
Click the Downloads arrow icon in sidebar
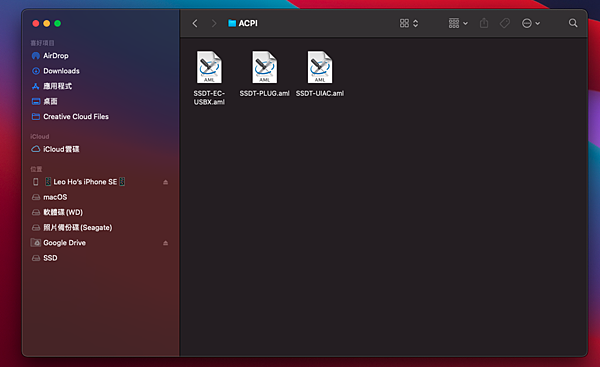(x=36, y=71)
